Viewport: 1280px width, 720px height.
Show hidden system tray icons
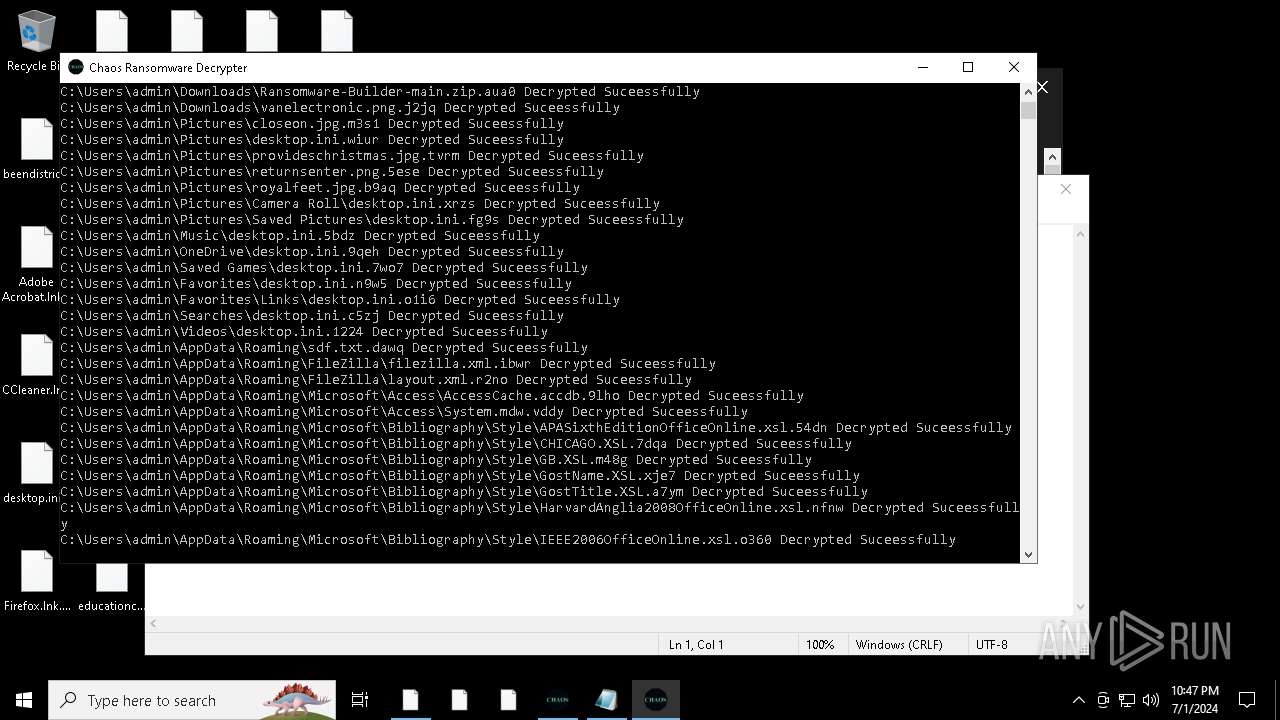1078,700
